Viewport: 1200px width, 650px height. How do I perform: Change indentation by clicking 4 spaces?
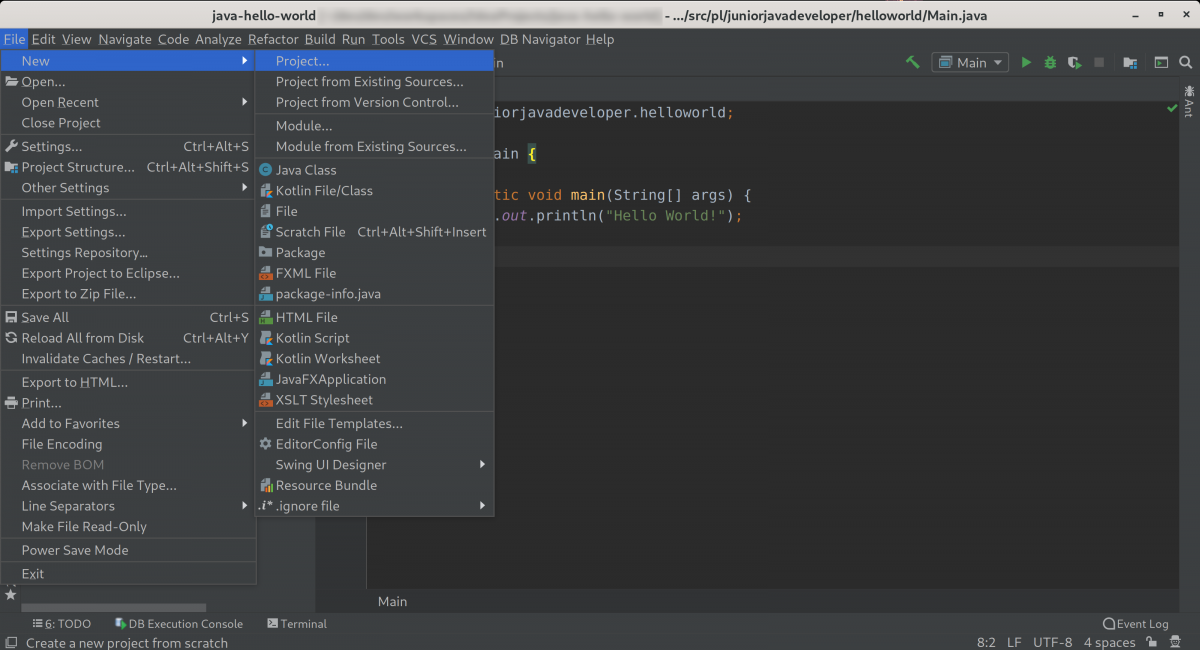tap(1108, 642)
